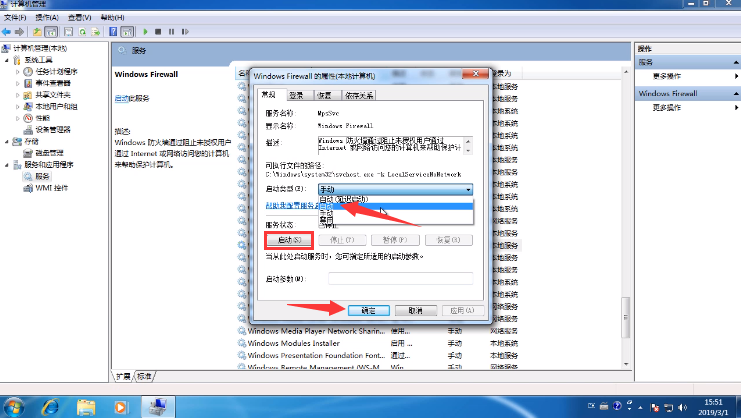This screenshot has height=418, width=741.
Task: Select the 存储 tree node
Action: [32, 141]
